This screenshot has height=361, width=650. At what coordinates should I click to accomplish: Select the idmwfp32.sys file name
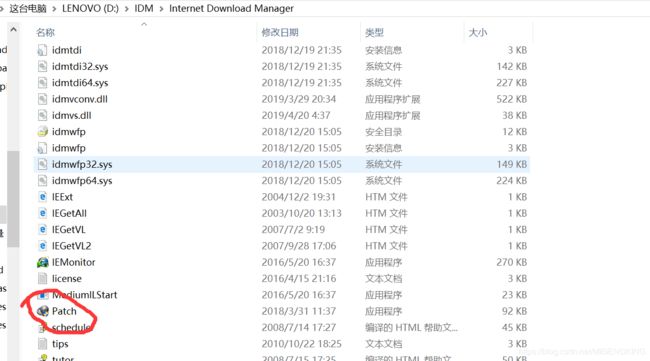tap(82, 165)
